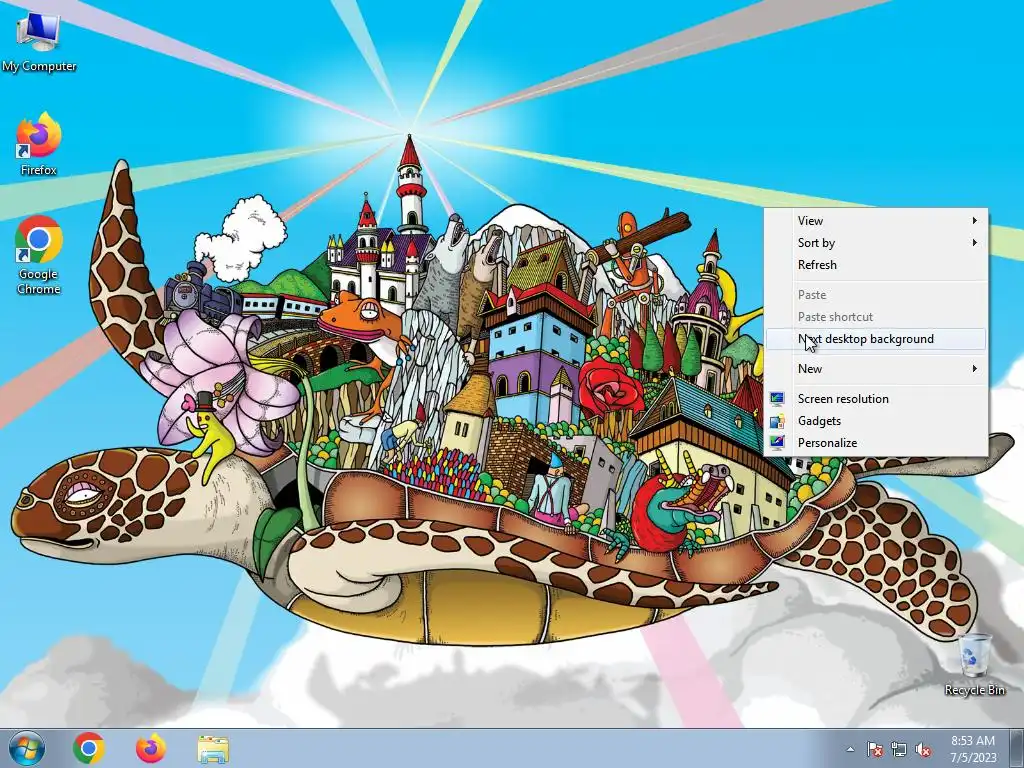The image size is (1024, 768).
Task: Click the greyed Paste menu entry
Action: (x=875, y=295)
